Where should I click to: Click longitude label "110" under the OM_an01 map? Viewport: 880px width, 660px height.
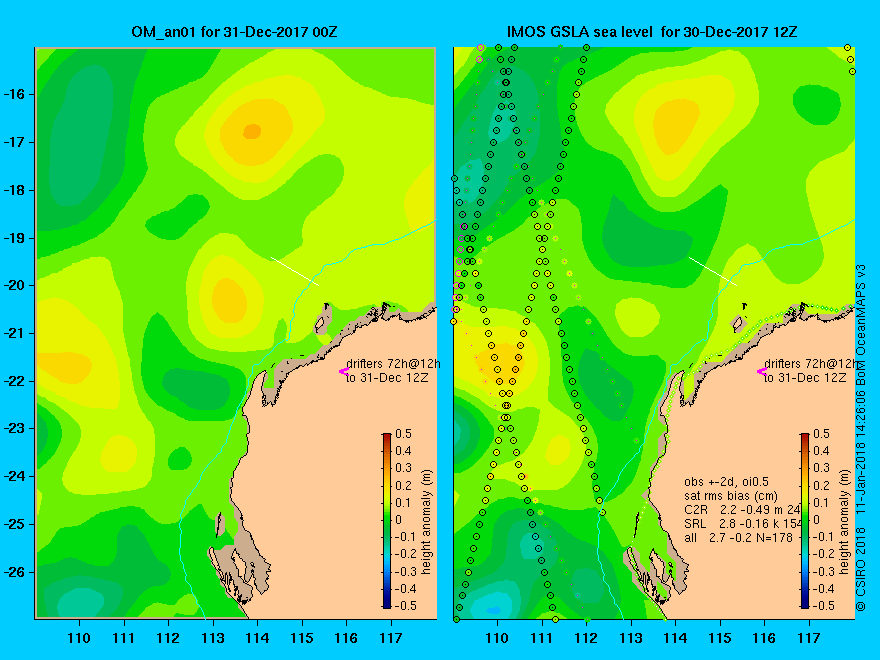pyautogui.click(x=79, y=638)
